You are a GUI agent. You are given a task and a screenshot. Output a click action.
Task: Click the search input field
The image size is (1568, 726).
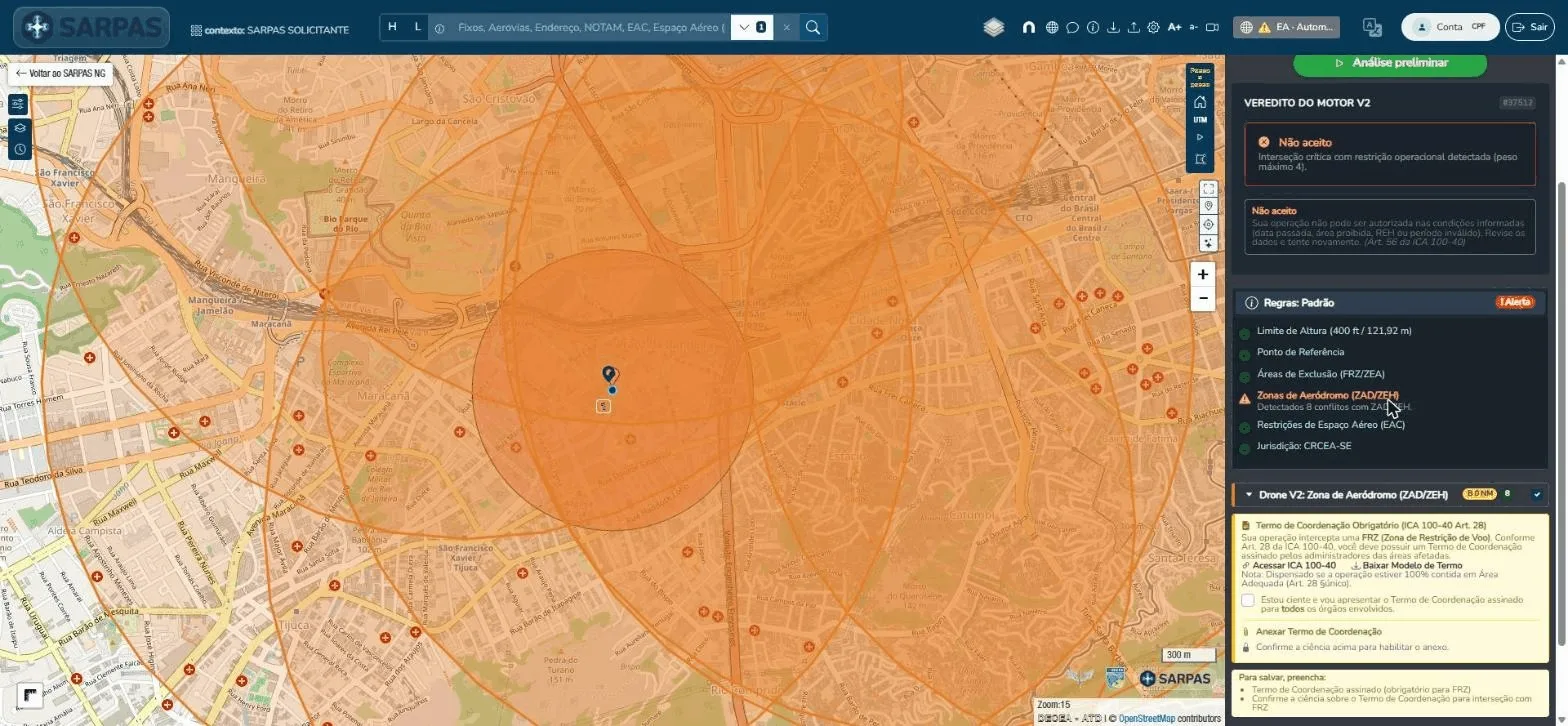(x=590, y=28)
